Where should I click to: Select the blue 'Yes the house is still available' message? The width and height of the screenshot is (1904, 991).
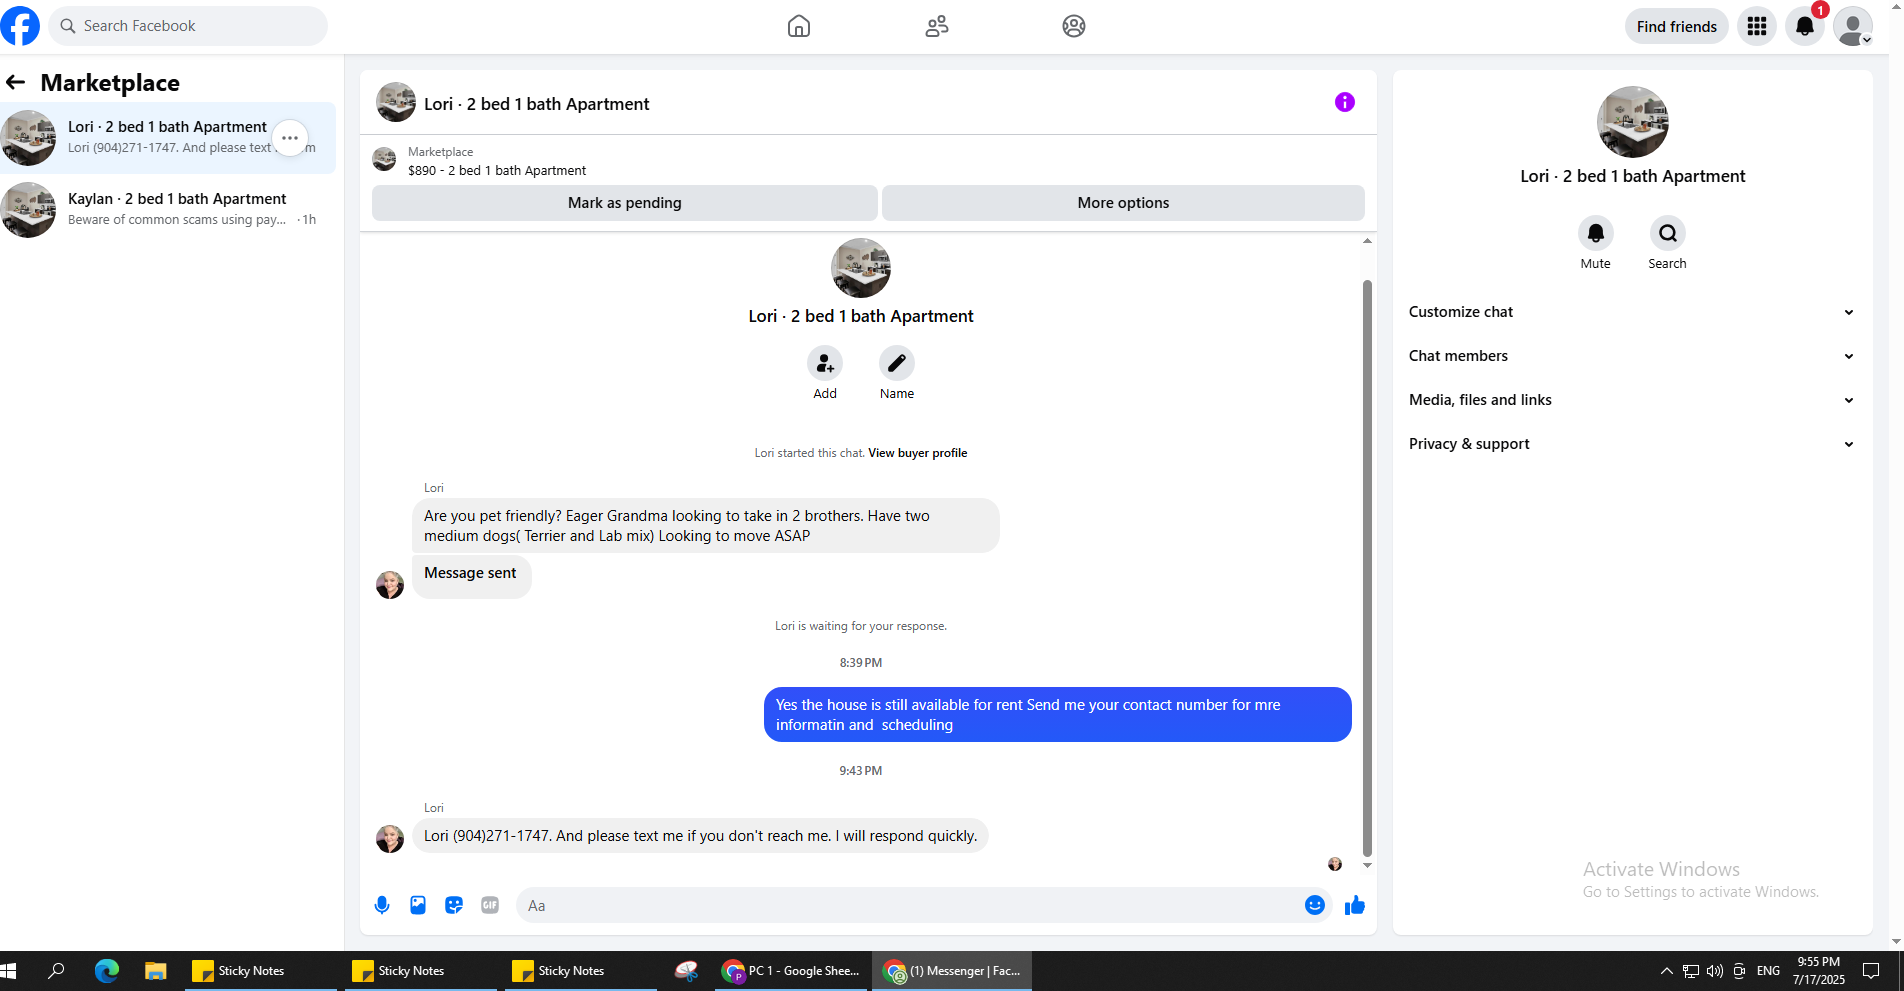1058,715
